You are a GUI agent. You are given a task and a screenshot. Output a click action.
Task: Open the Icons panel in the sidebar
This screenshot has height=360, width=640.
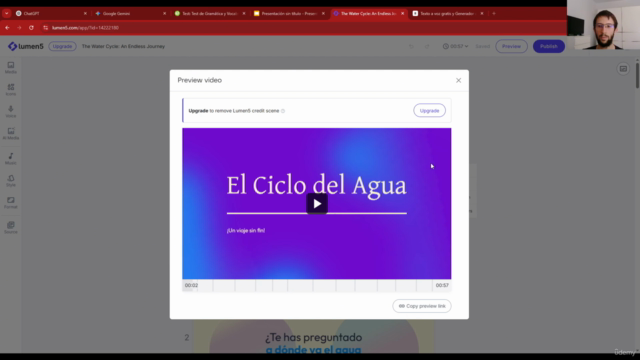(11, 90)
